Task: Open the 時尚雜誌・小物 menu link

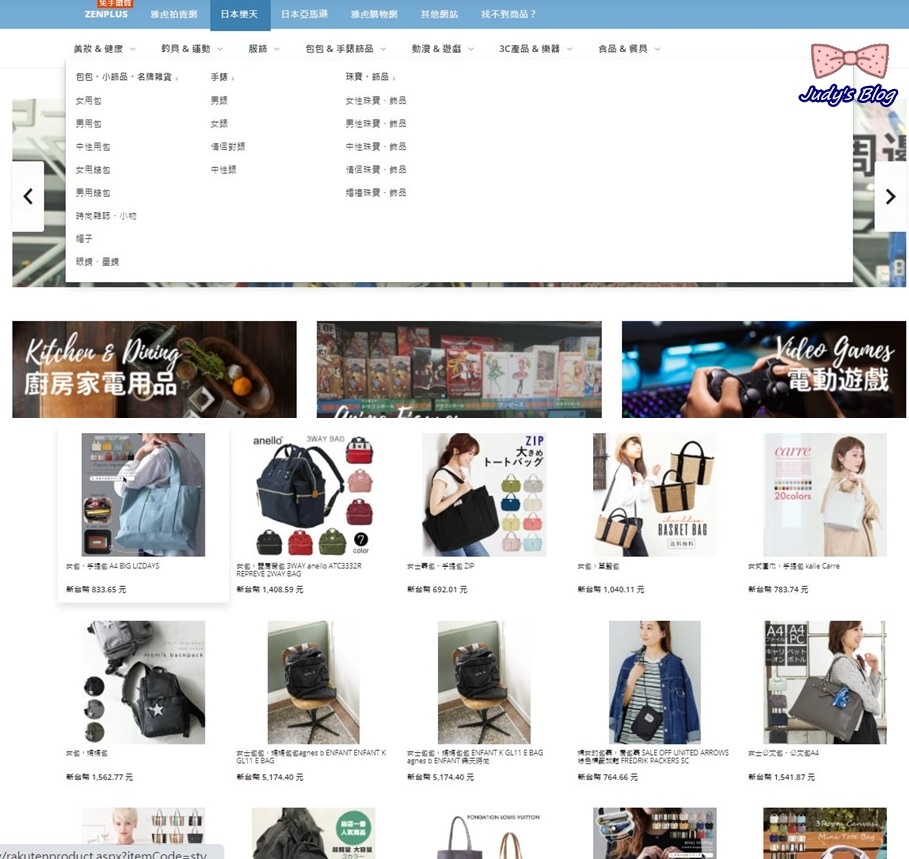Action: [106, 216]
